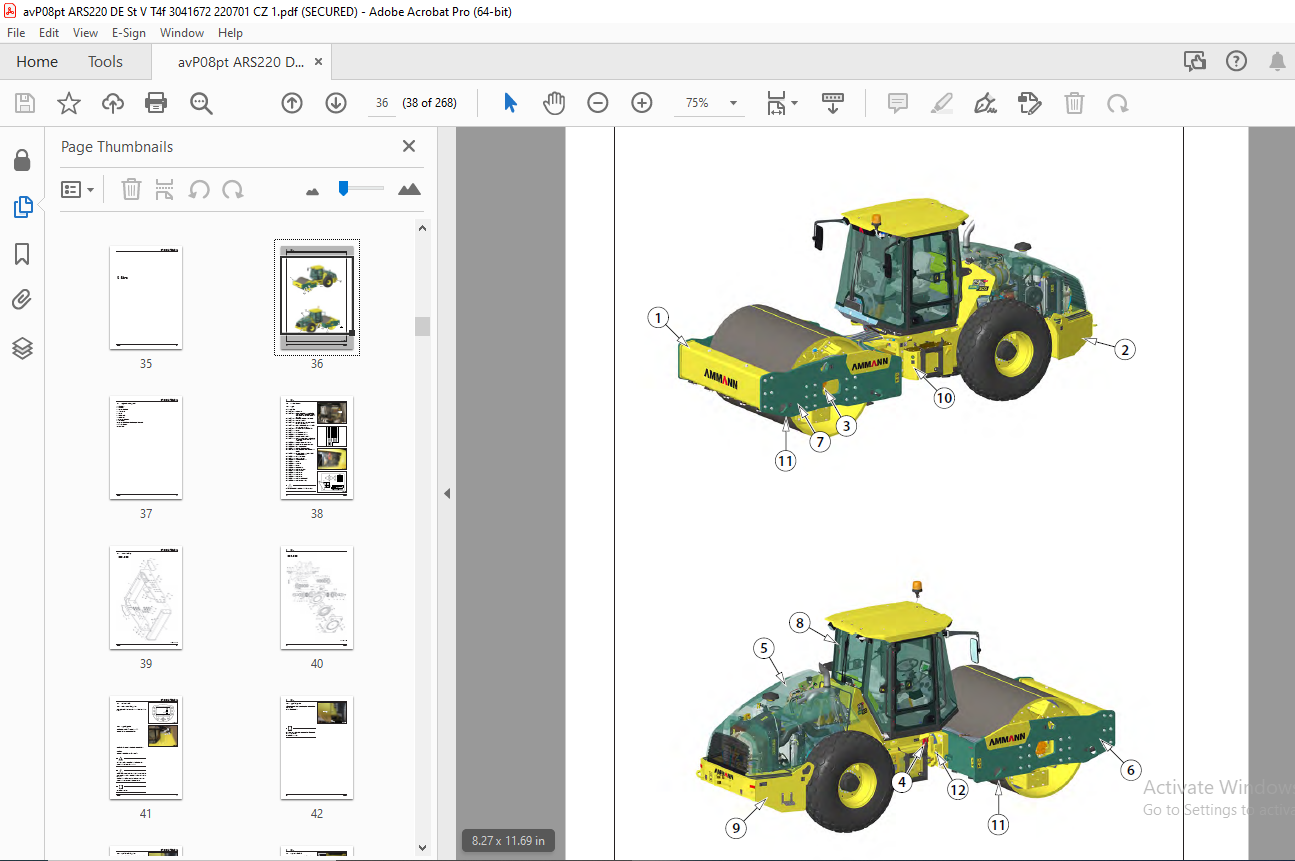Select the page 35 thumbnail

(x=146, y=298)
